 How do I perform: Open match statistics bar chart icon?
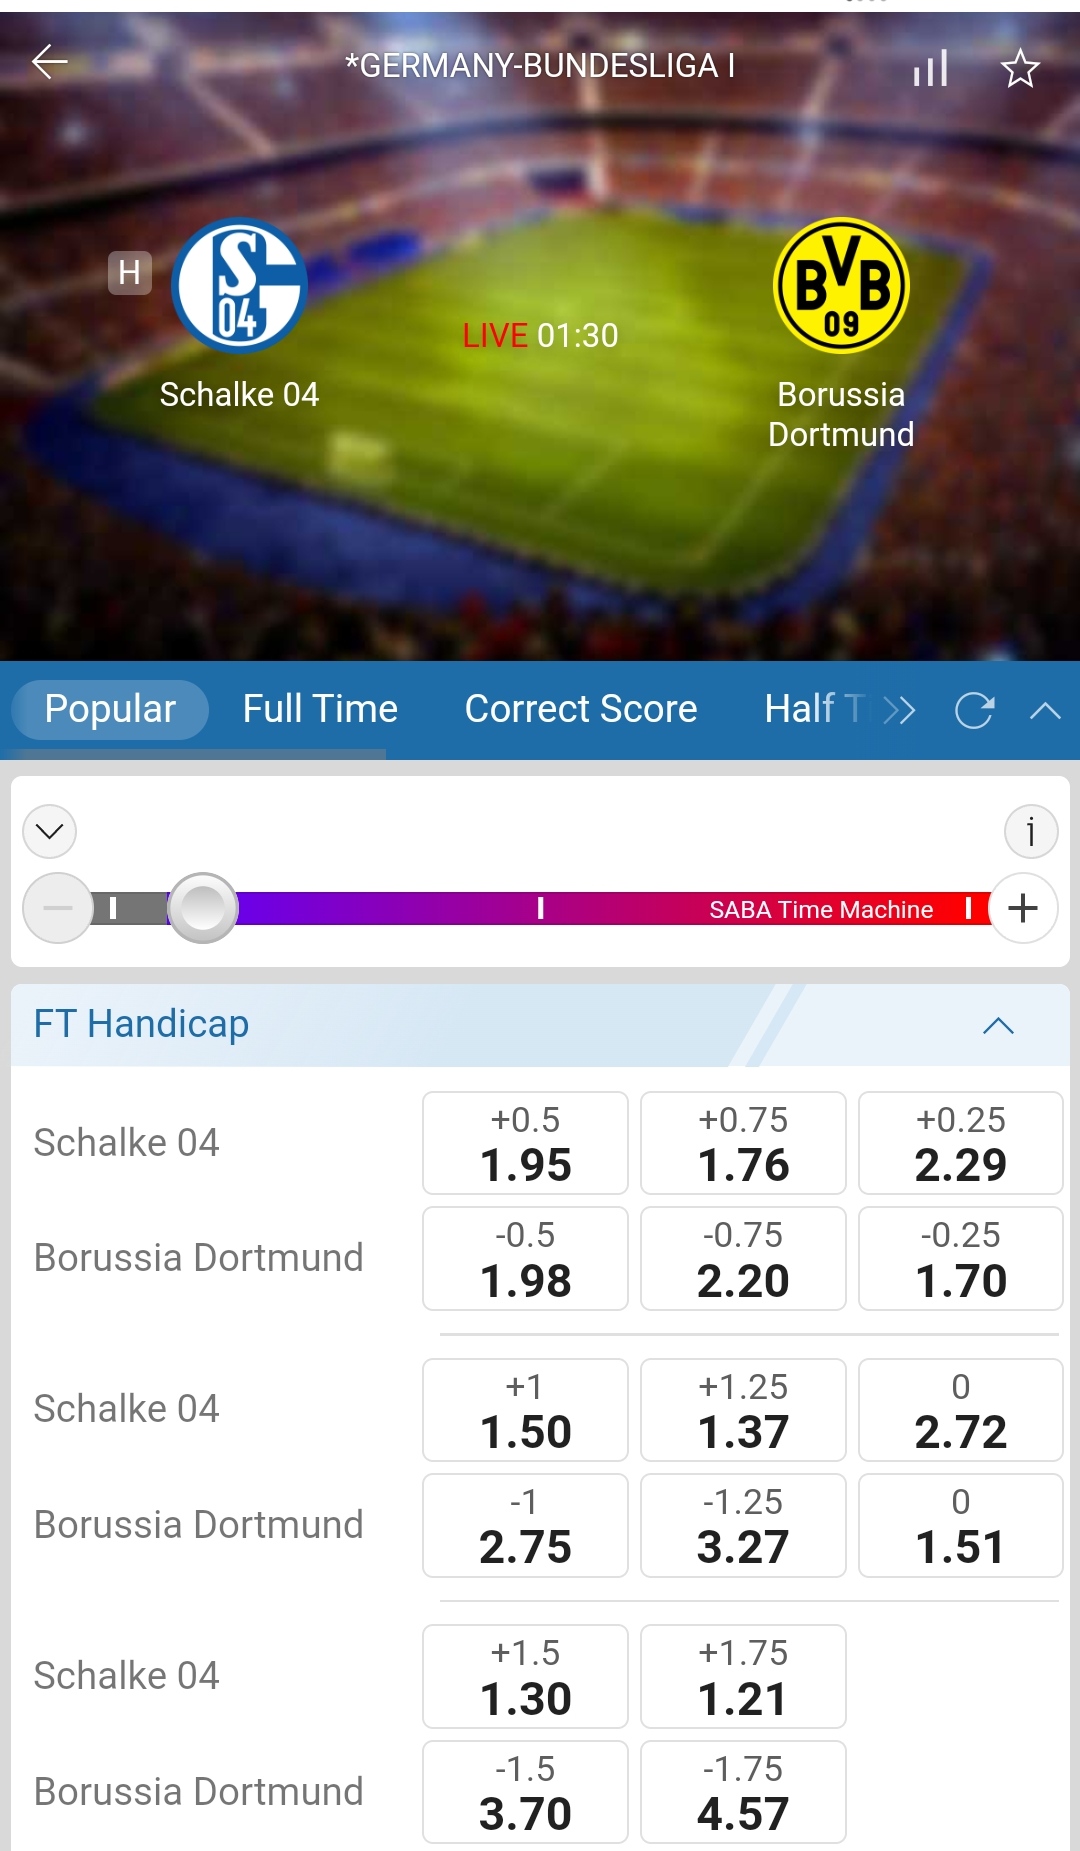coord(930,68)
